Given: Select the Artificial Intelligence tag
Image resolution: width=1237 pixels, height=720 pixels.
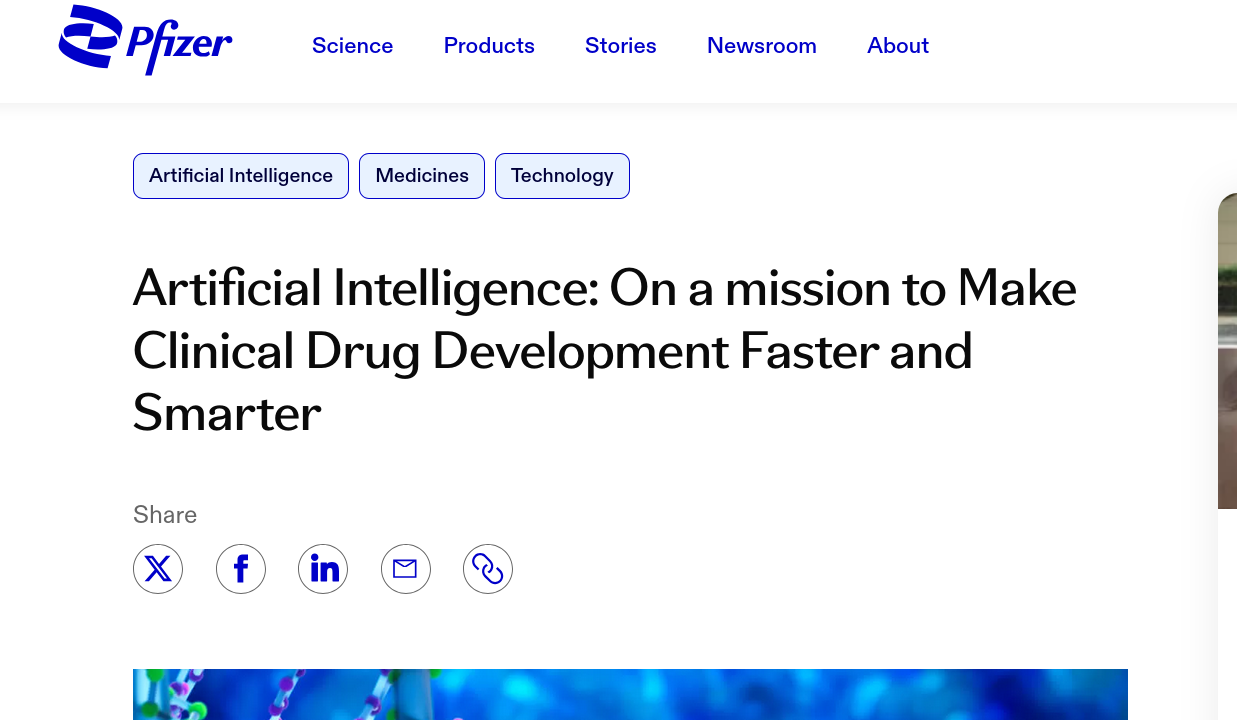Looking at the screenshot, I should (241, 176).
